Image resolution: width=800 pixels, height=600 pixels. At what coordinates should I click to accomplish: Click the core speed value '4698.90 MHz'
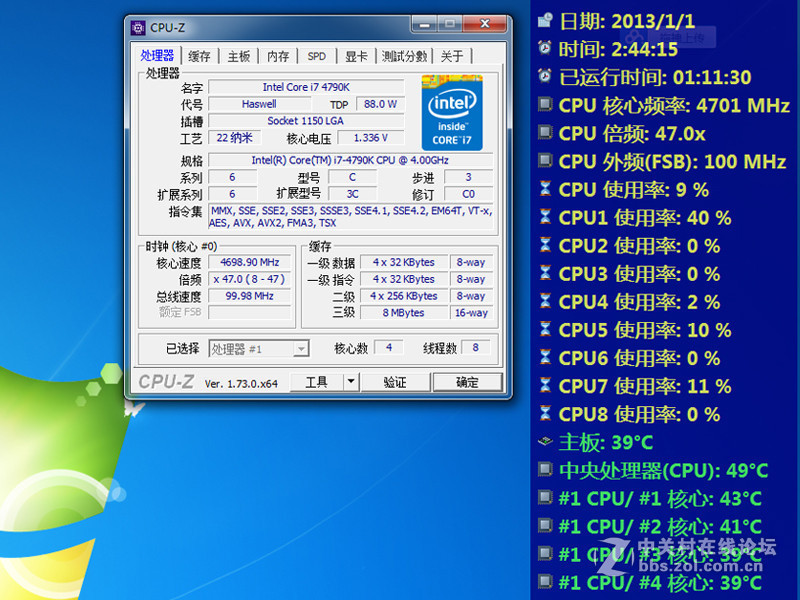249,262
